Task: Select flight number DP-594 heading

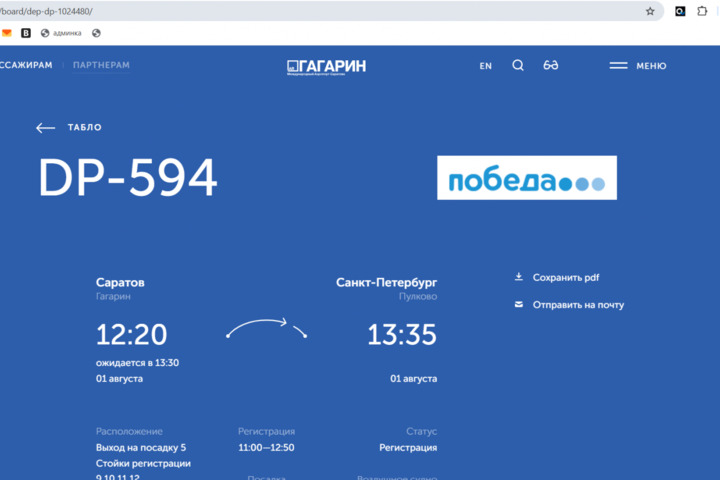Action: (x=128, y=178)
